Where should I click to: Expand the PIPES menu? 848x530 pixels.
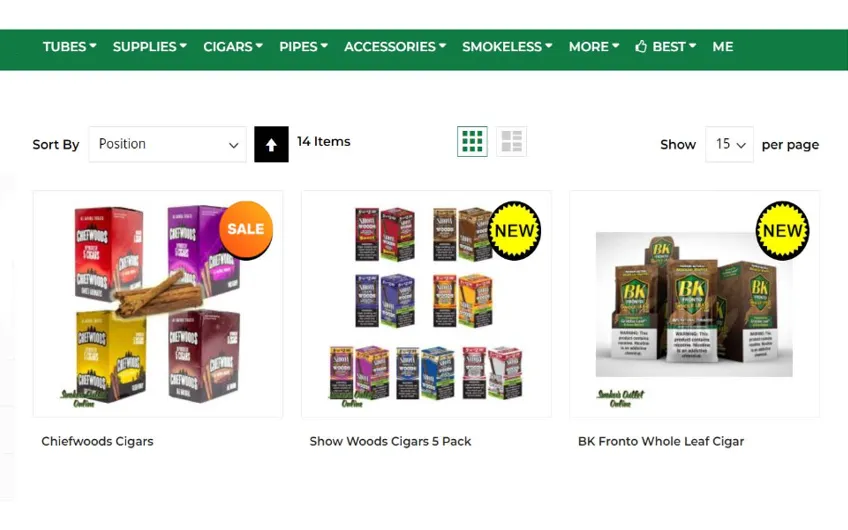tap(303, 47)
